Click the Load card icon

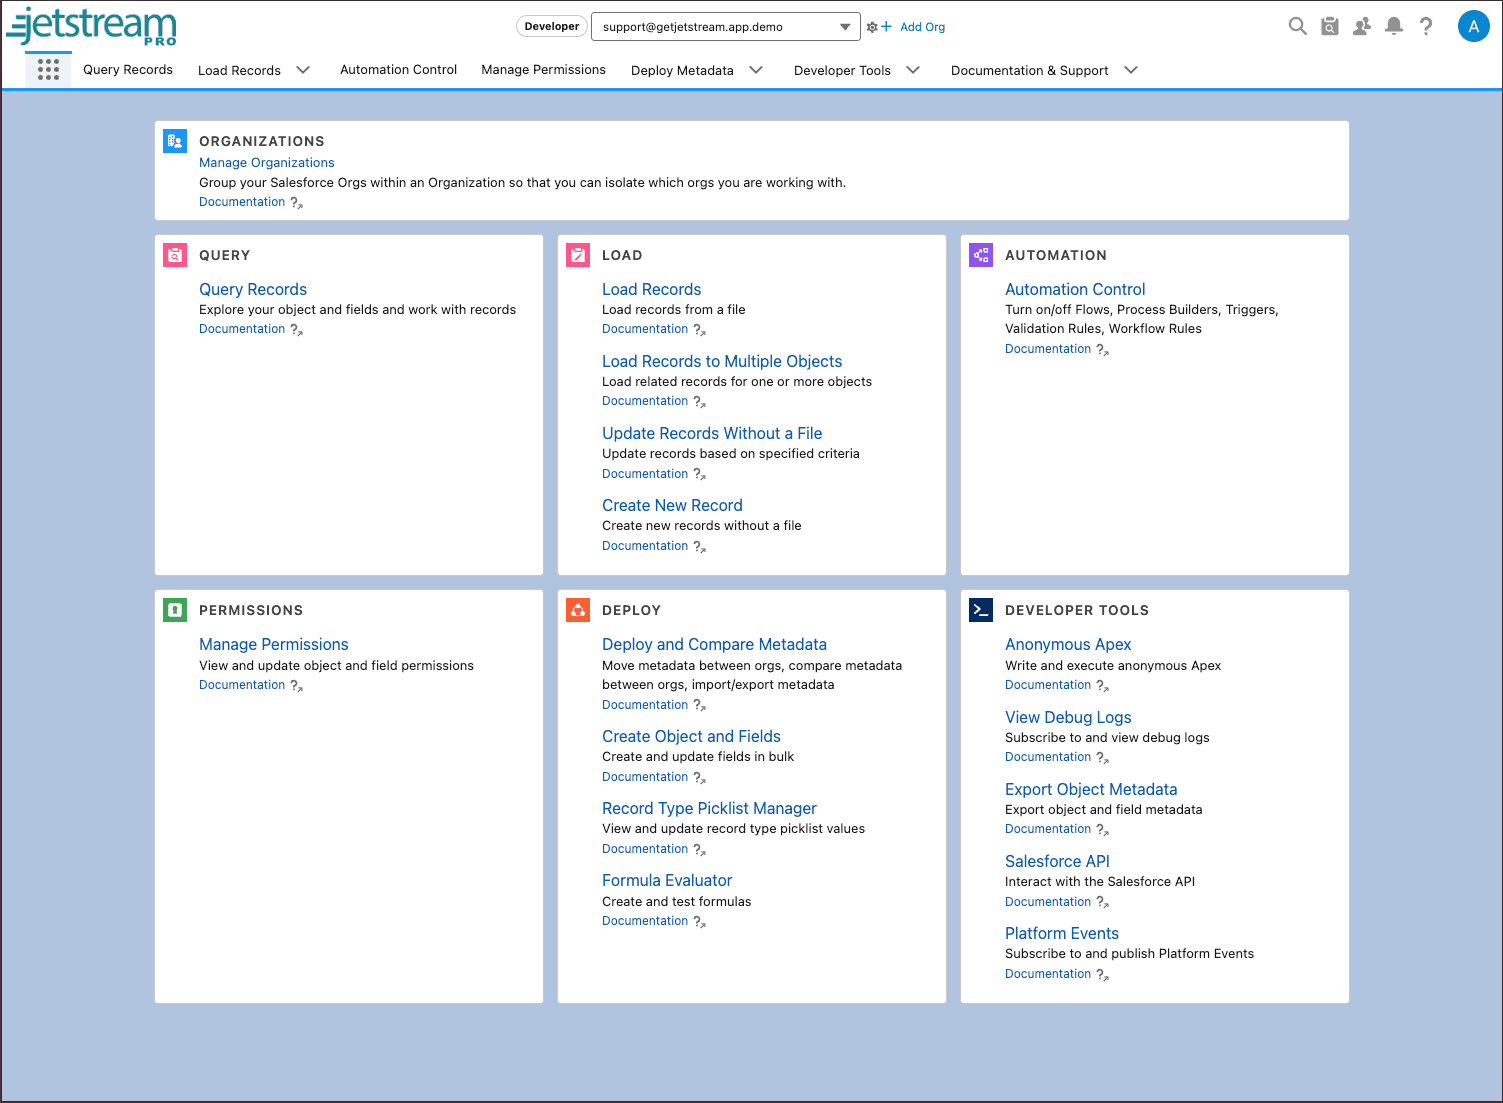578,255
